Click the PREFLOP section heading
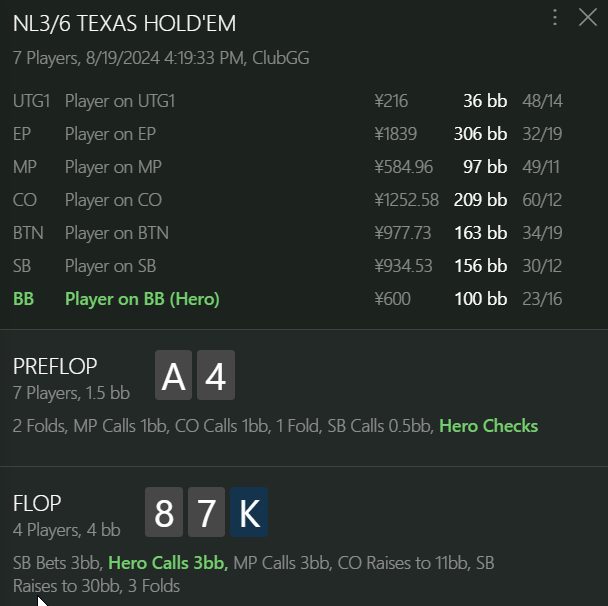The width and height of the screenshot is (608, 606). [55, 366]
